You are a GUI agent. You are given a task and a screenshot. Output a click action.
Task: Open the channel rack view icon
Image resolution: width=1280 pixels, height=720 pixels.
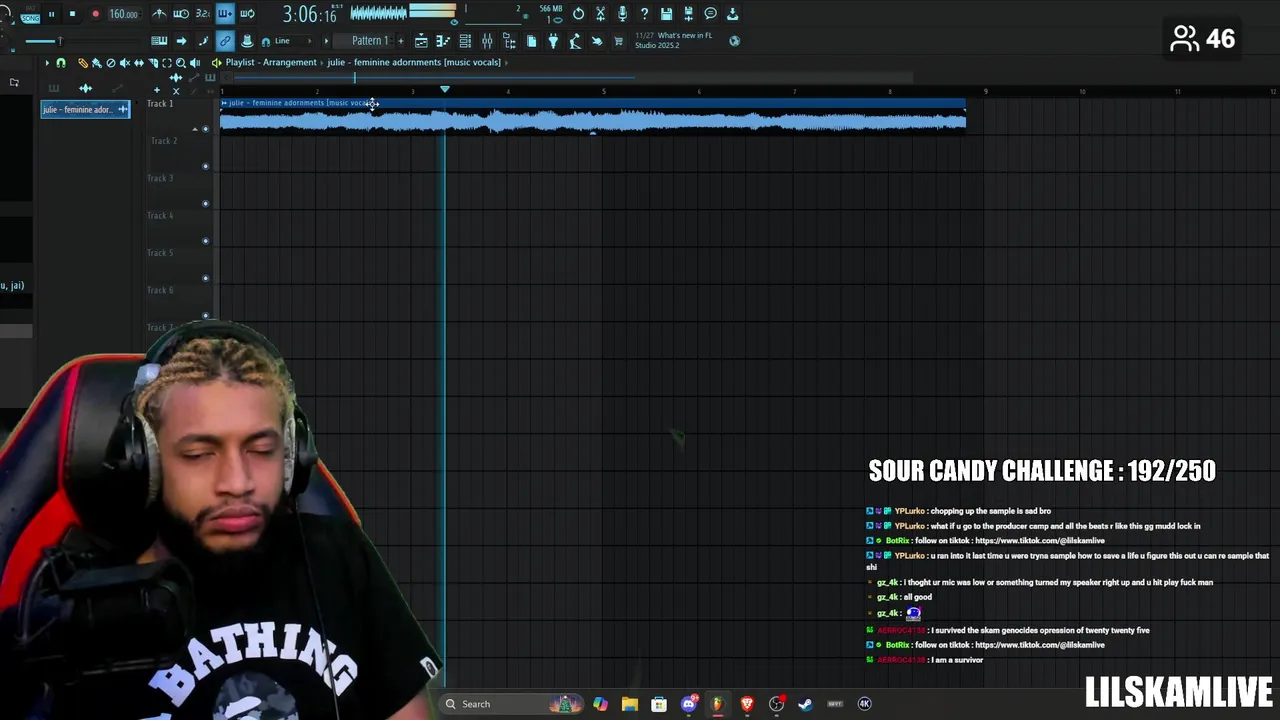(x=465, y=41)
